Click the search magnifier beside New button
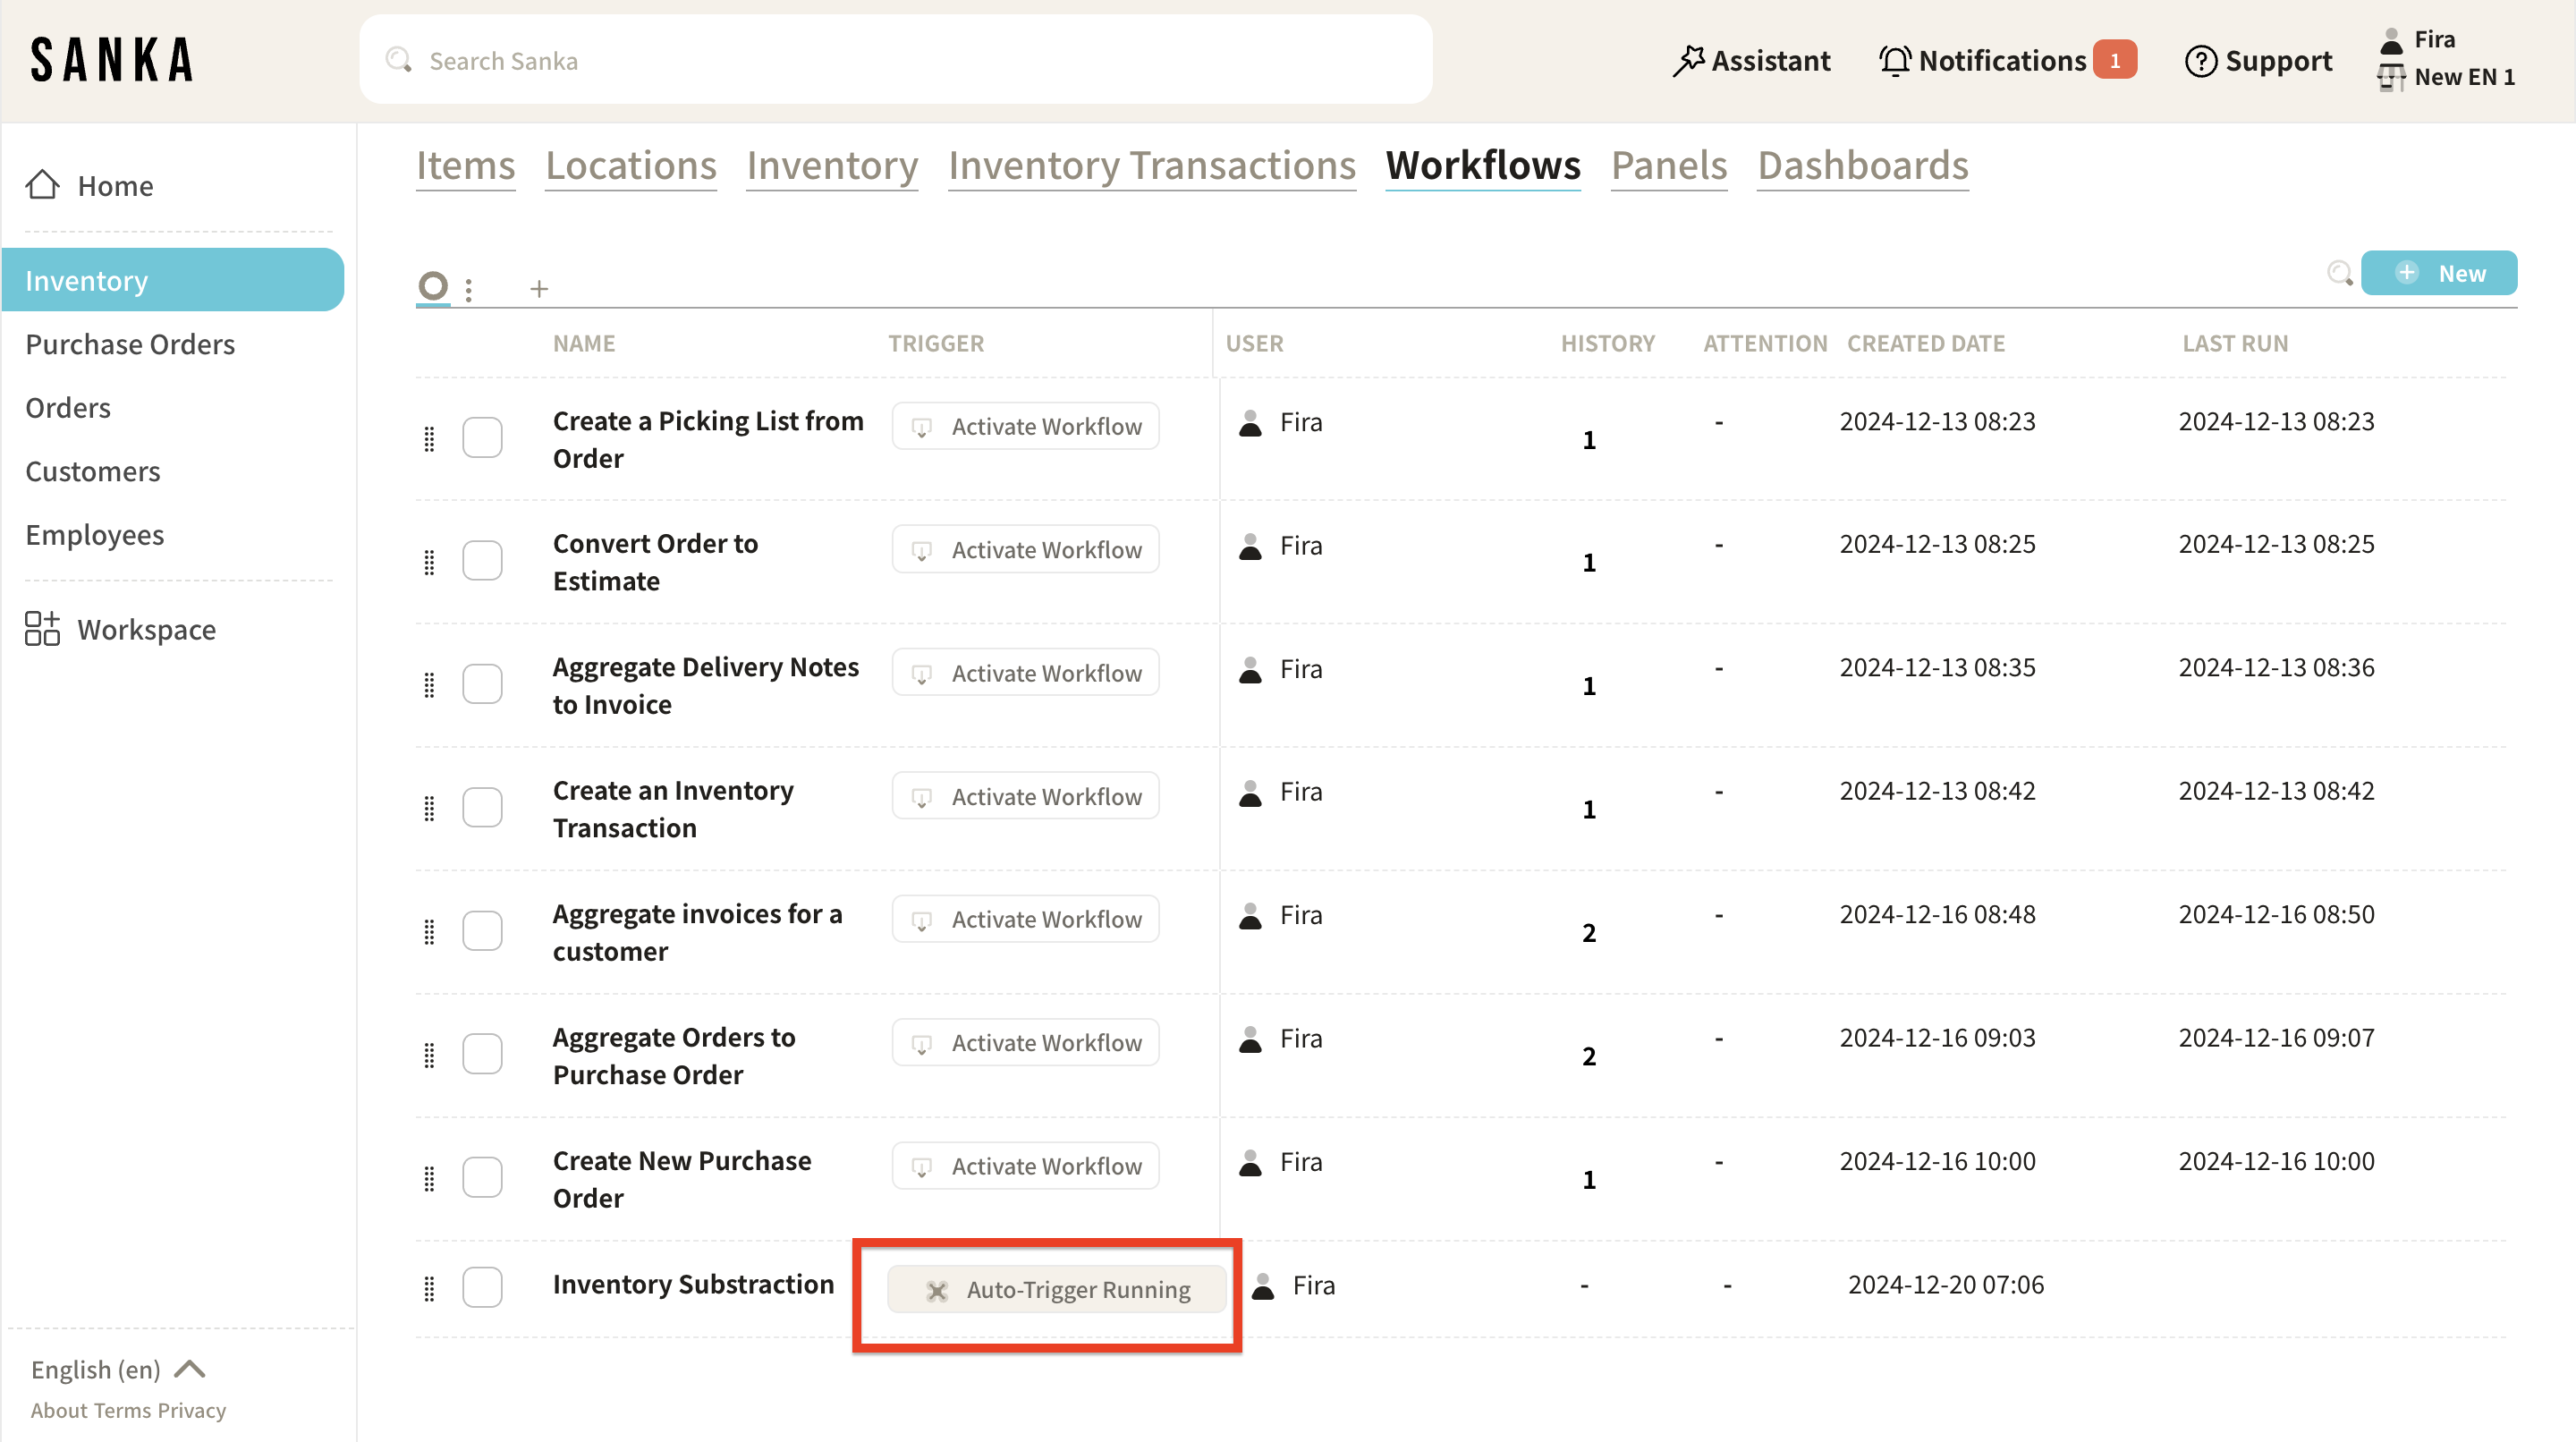Screen dimensions: 2576x1442 coord(2339,273)
